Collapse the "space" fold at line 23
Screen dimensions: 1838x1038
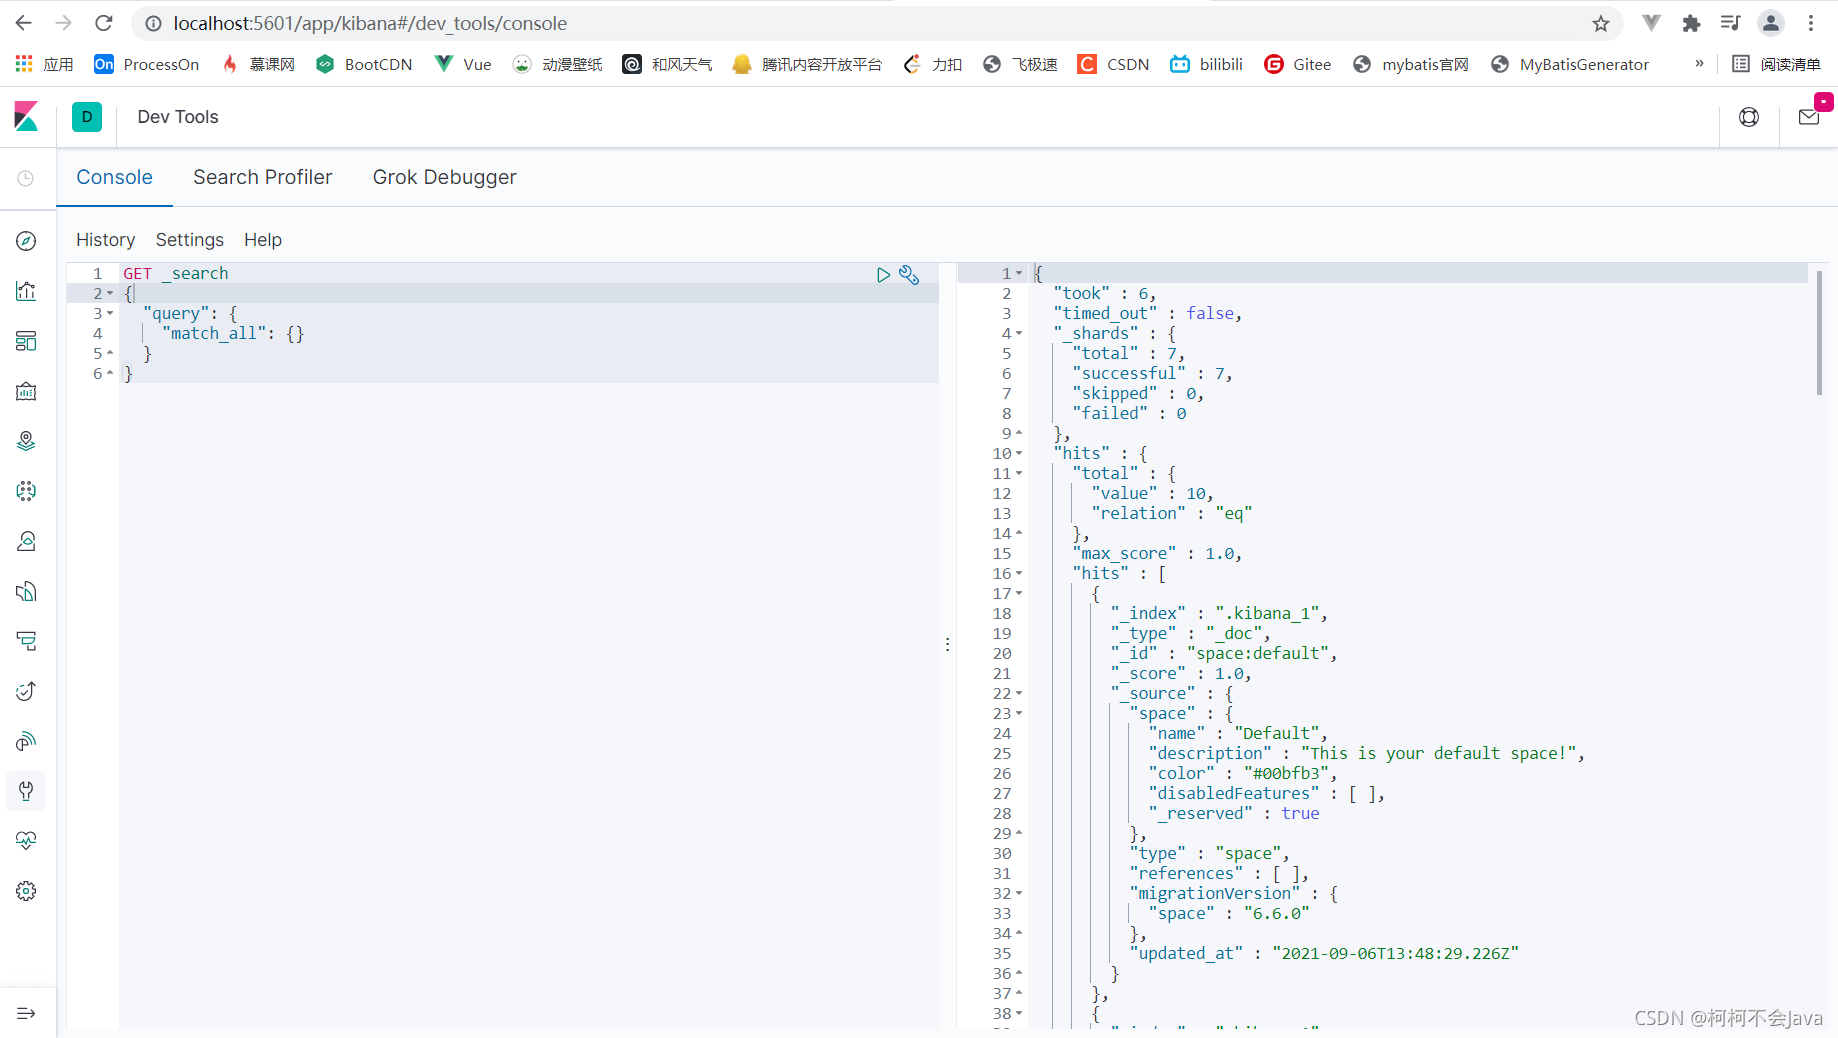(1019, 714)
